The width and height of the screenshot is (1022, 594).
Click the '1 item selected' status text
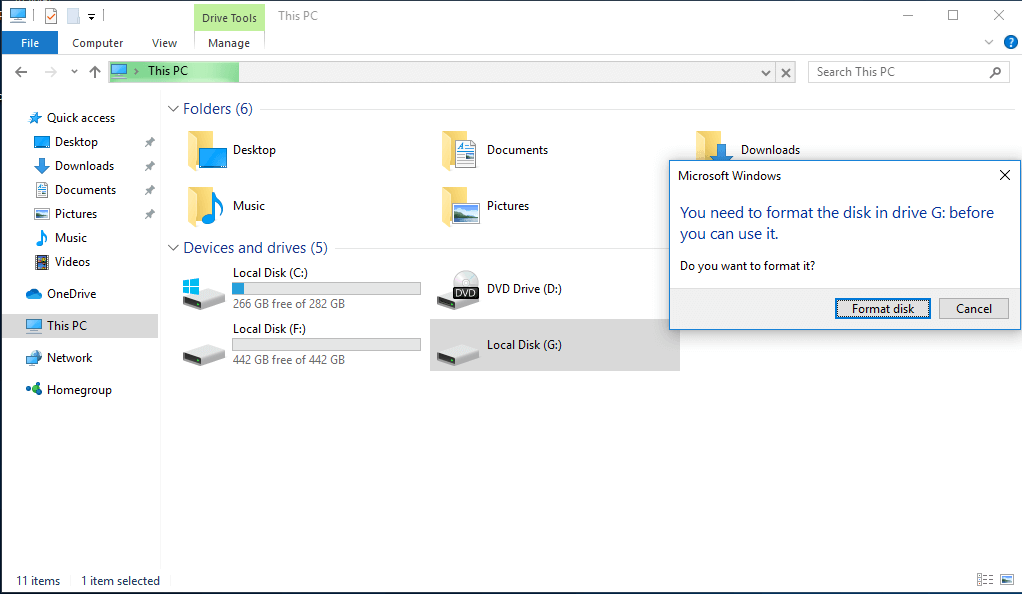[121, 581]
